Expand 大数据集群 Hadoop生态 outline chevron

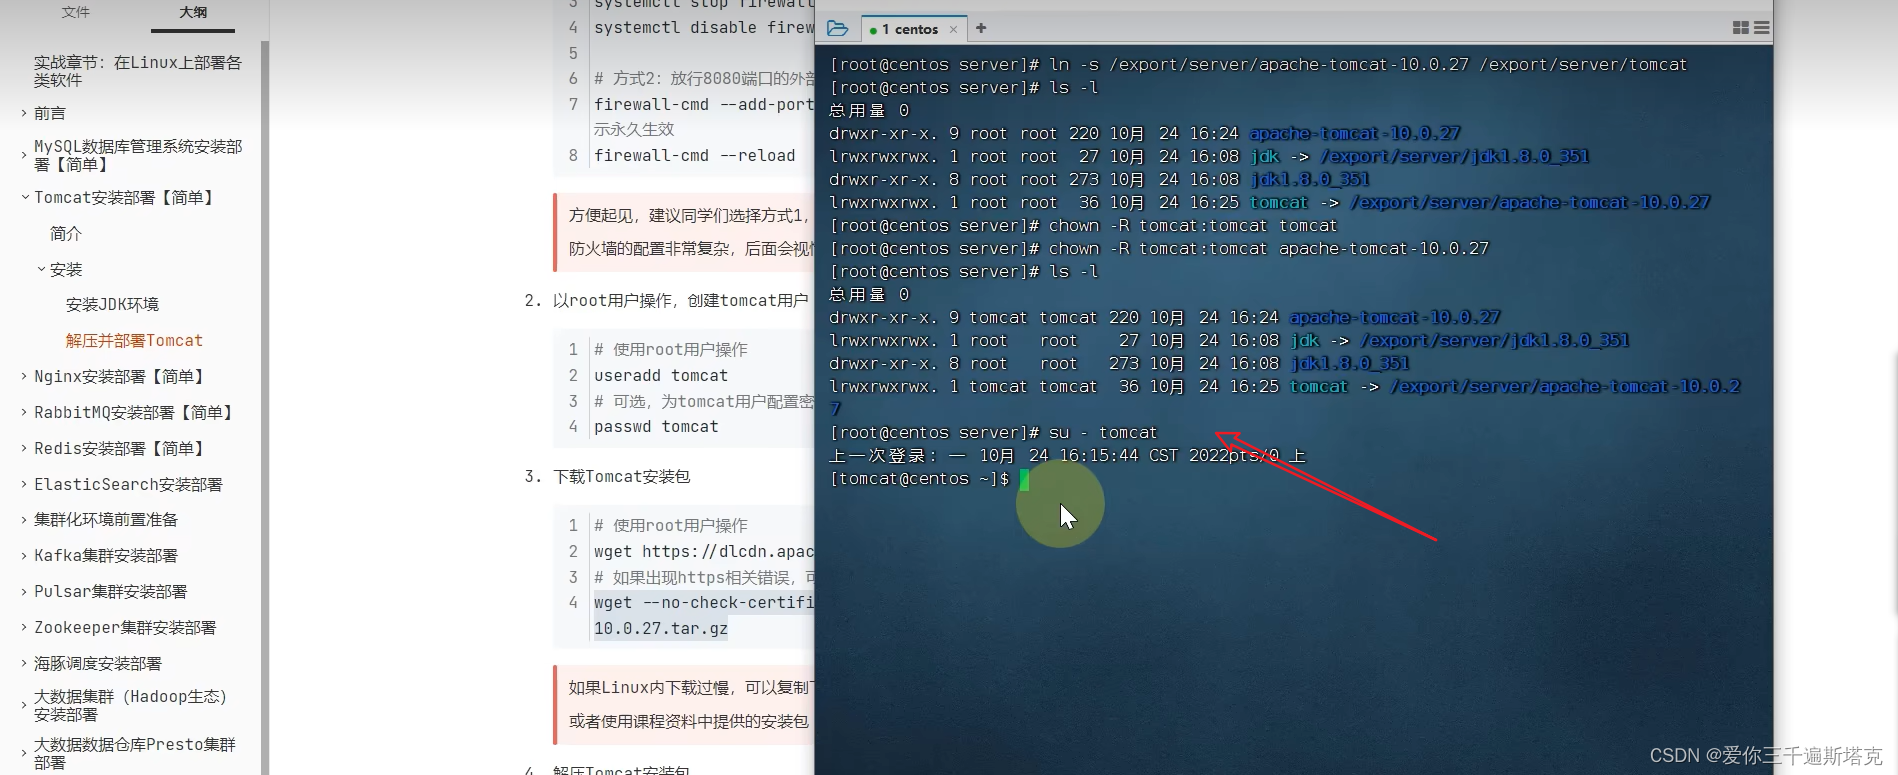pos(24,705)
